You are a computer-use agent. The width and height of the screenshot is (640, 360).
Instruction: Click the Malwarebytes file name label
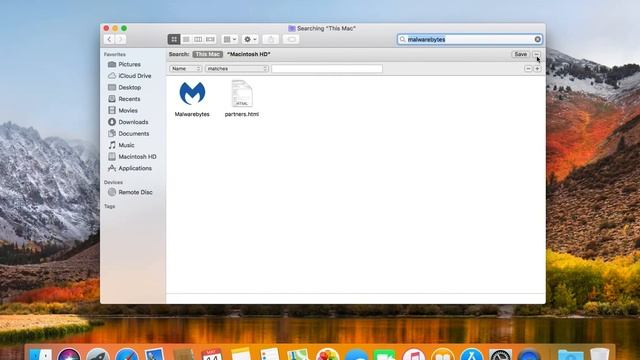point(192,114)
